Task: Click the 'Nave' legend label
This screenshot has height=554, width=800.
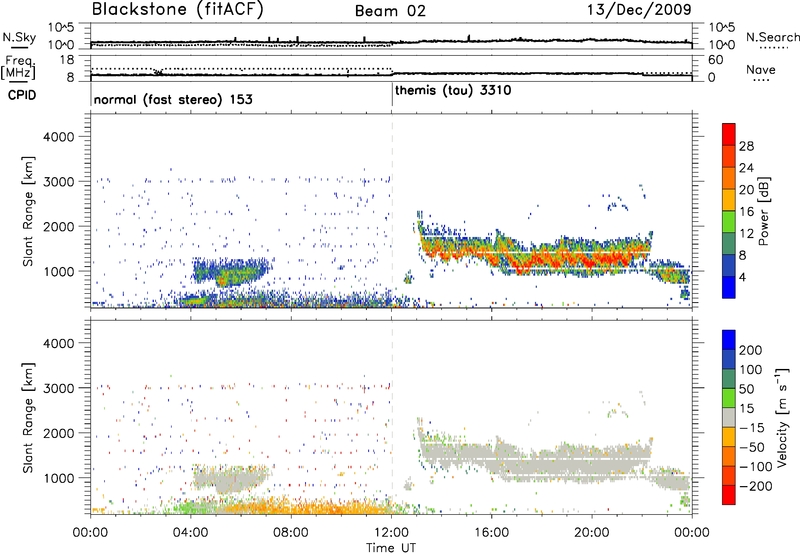Action: pyautogui.click(x=760, y=69)
